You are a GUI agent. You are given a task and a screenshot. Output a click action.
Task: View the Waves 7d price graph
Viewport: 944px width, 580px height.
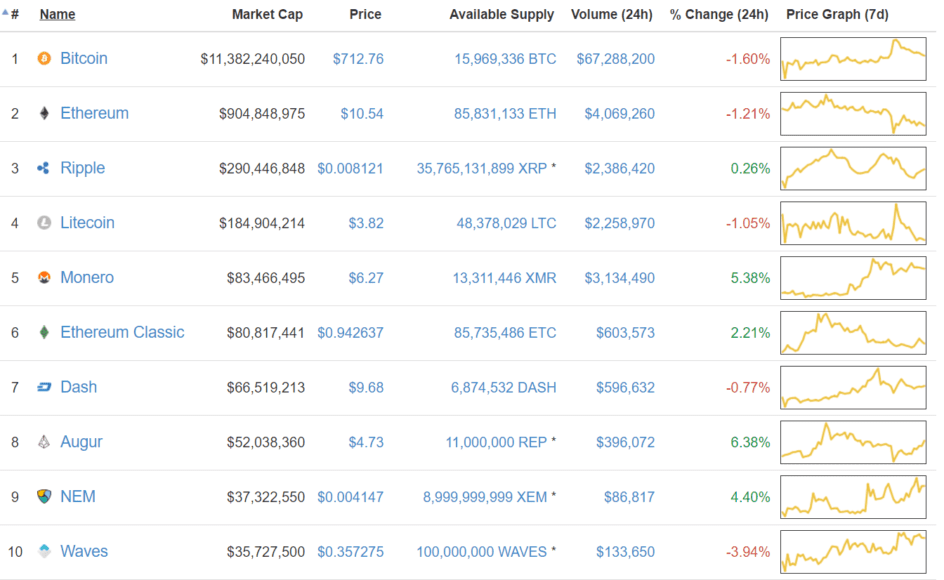pos(853,552)
